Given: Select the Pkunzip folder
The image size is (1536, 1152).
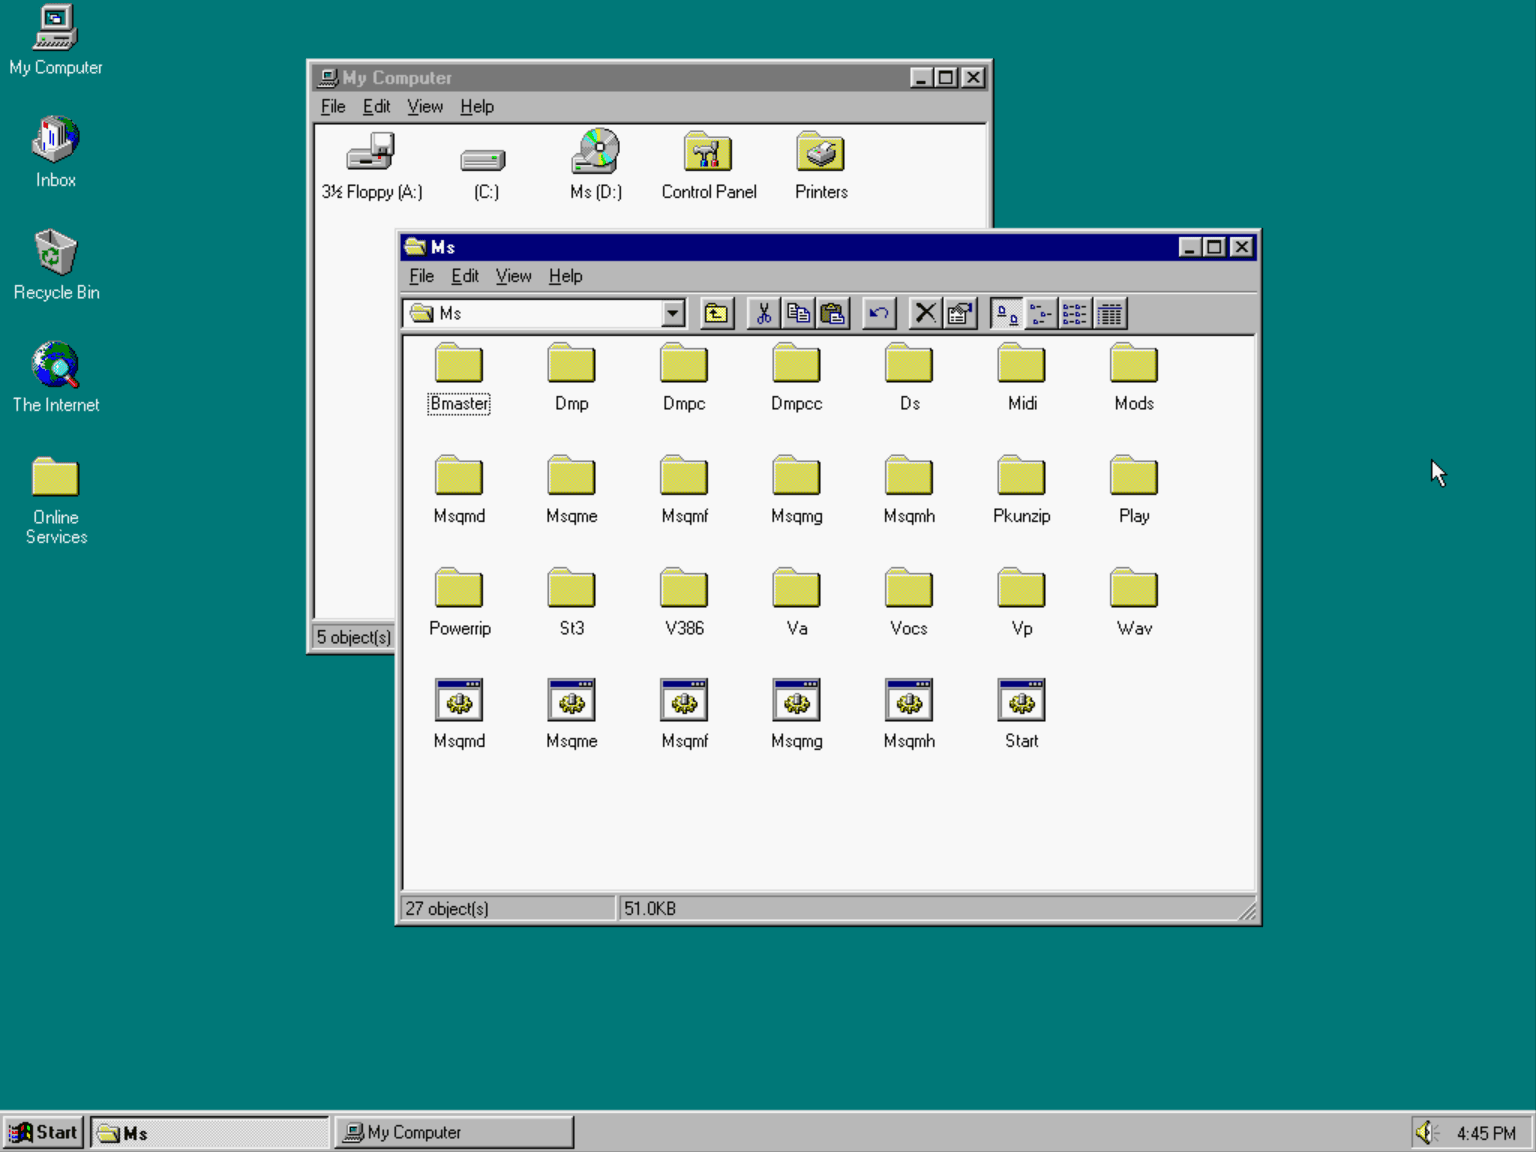Looking at the screenshot, I should point(1022,490).
